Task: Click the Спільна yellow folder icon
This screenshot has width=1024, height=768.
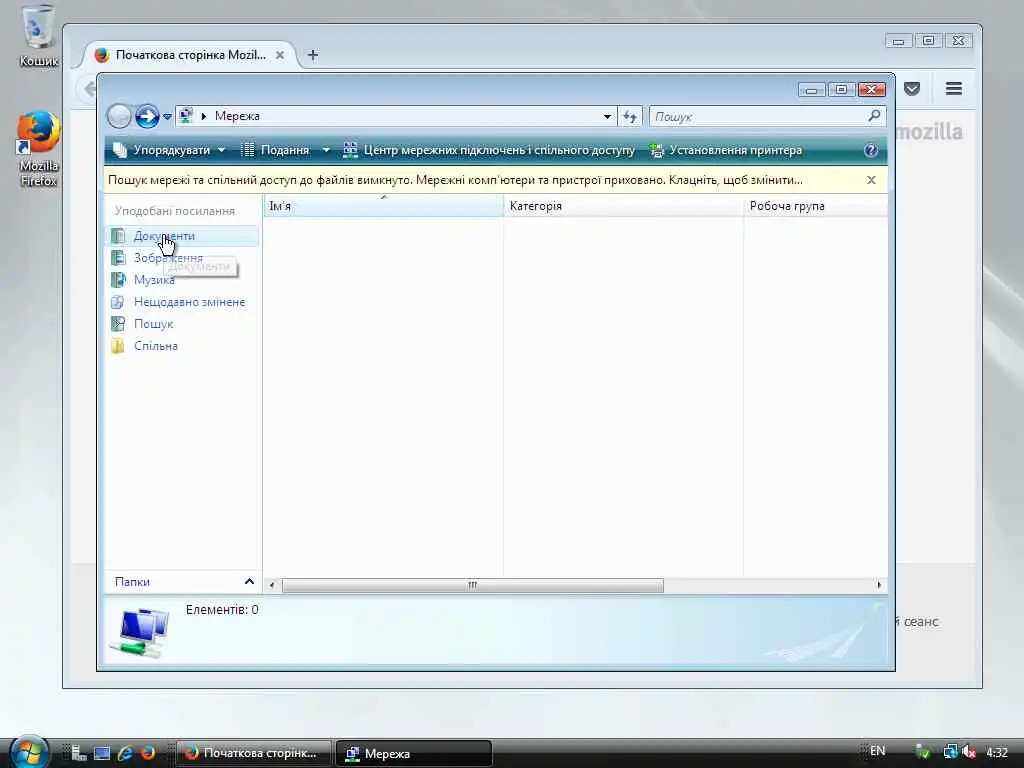Action: click(118, 345)
